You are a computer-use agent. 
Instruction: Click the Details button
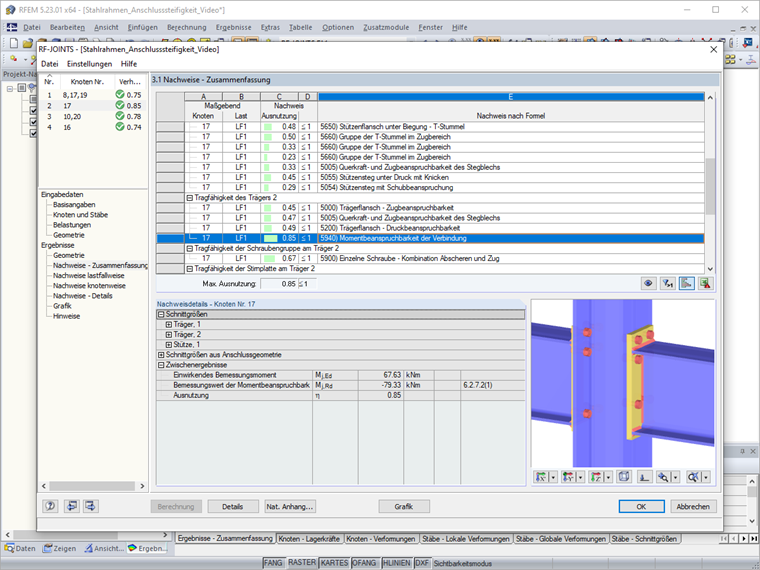(x=233, y=507)
